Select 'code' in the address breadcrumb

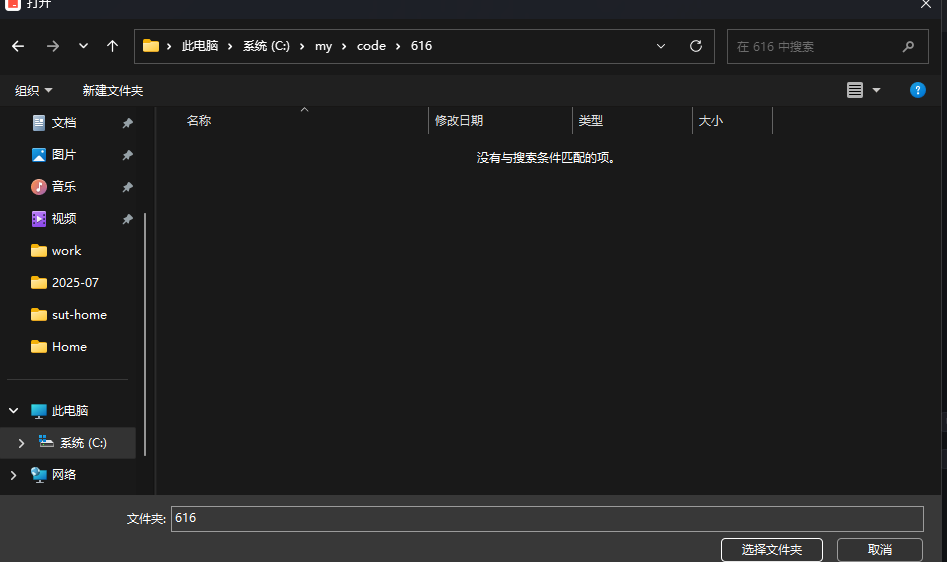371,46
